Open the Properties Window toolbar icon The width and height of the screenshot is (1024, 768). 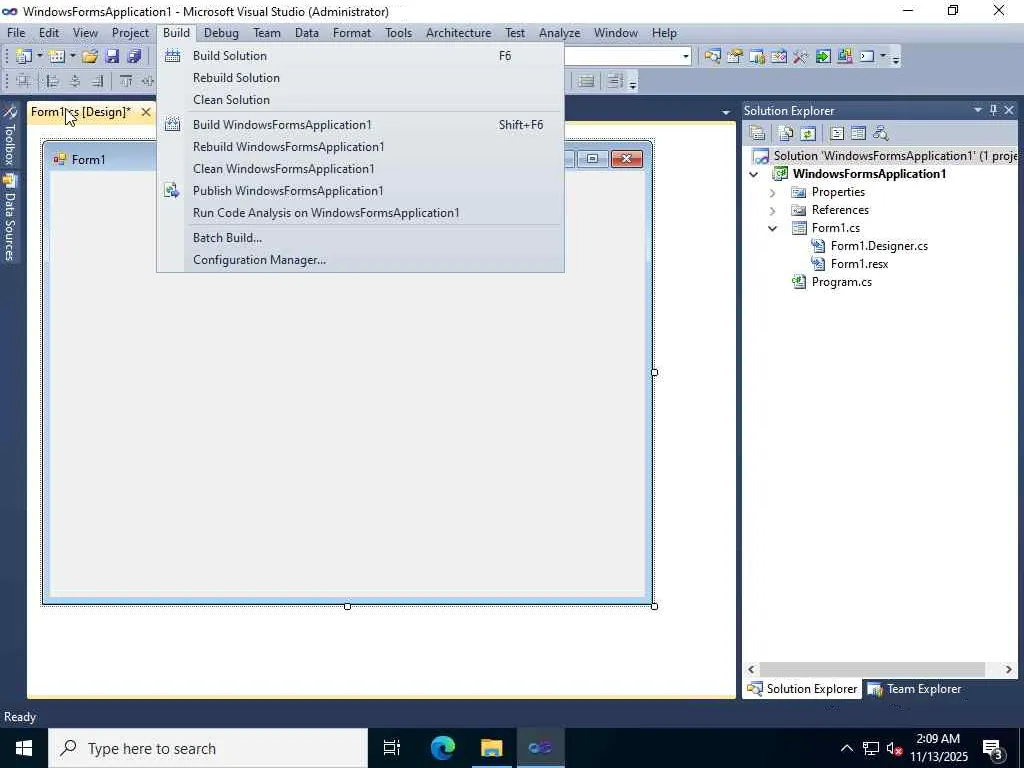735,57
